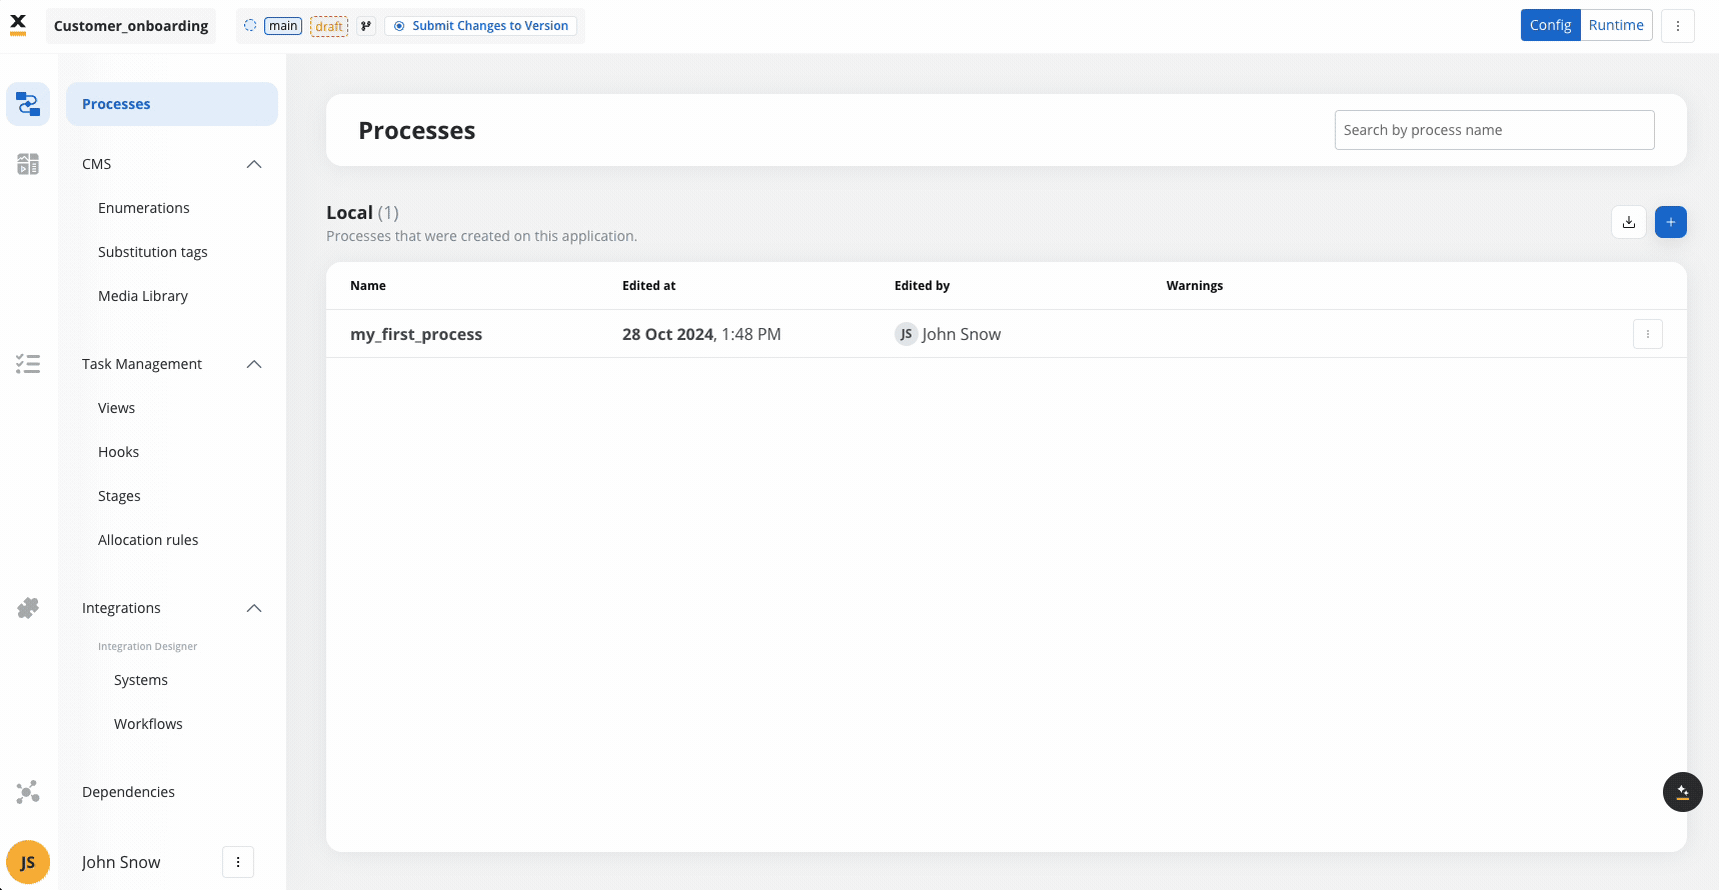This screenshot has height=890, width=1719.
Task: Click the dashed circle version status icon
Action: (x=250, y=26)
